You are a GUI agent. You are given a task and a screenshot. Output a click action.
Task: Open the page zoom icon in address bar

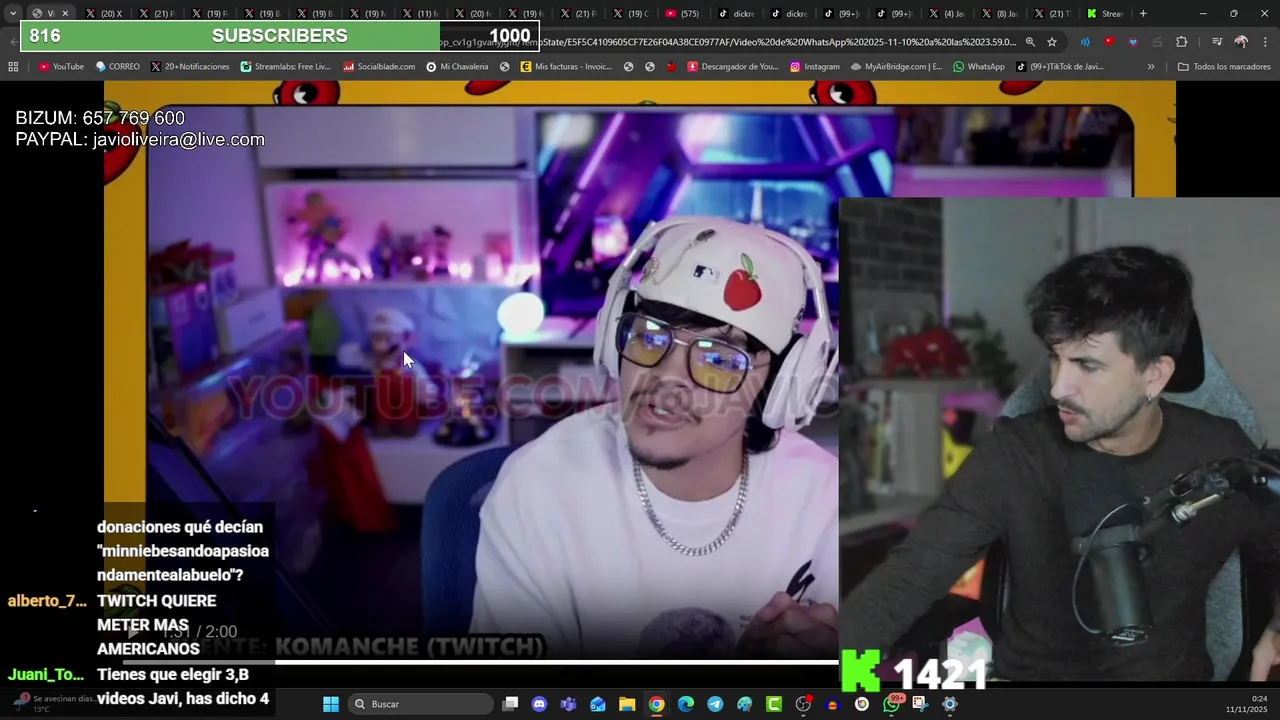coord(1030,42)
